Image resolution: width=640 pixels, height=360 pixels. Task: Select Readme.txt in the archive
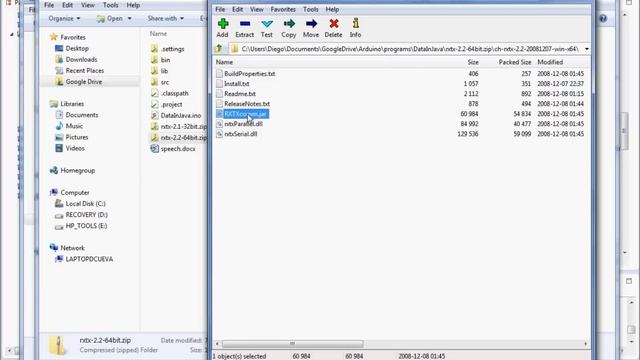coord(240,94)
